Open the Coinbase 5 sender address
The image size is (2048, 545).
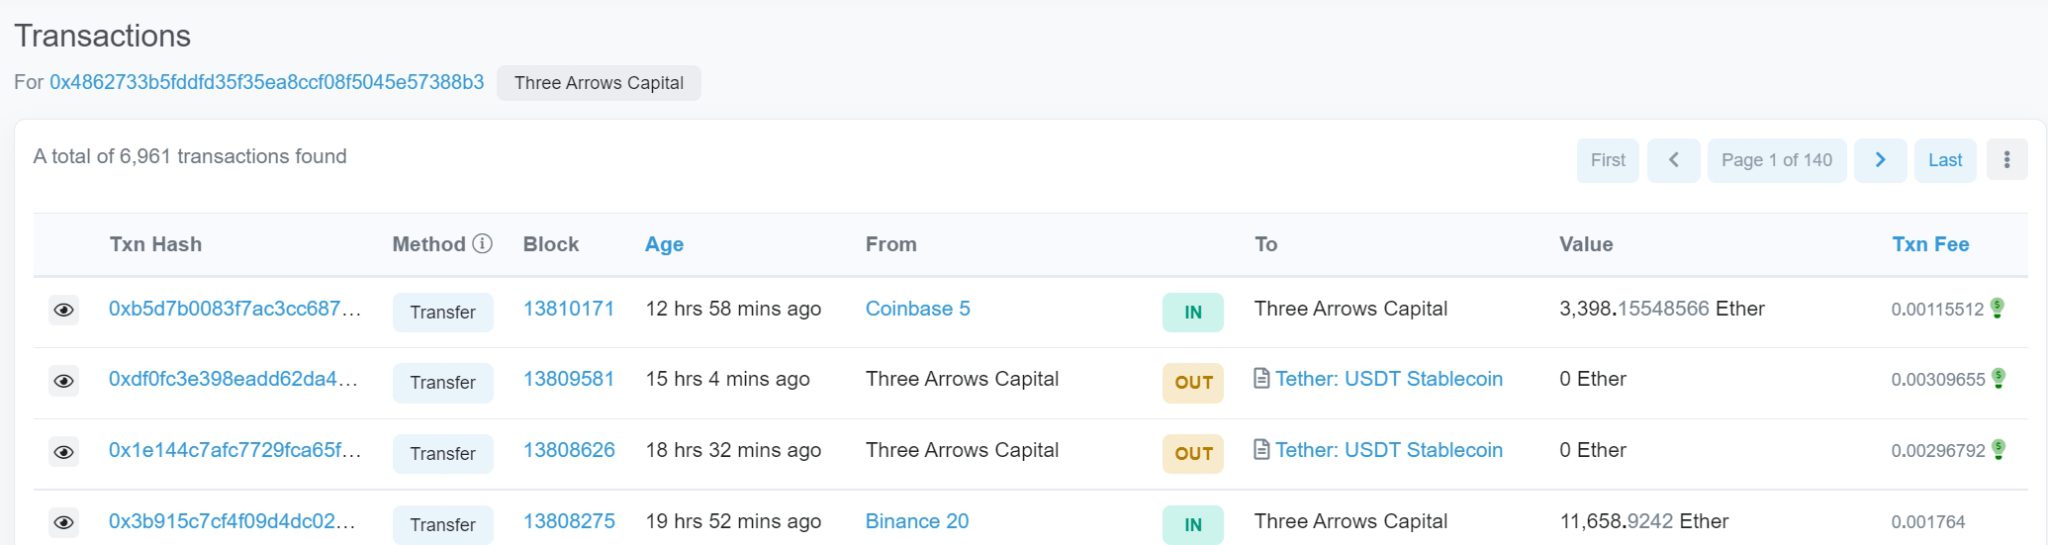tap(918, 309)
